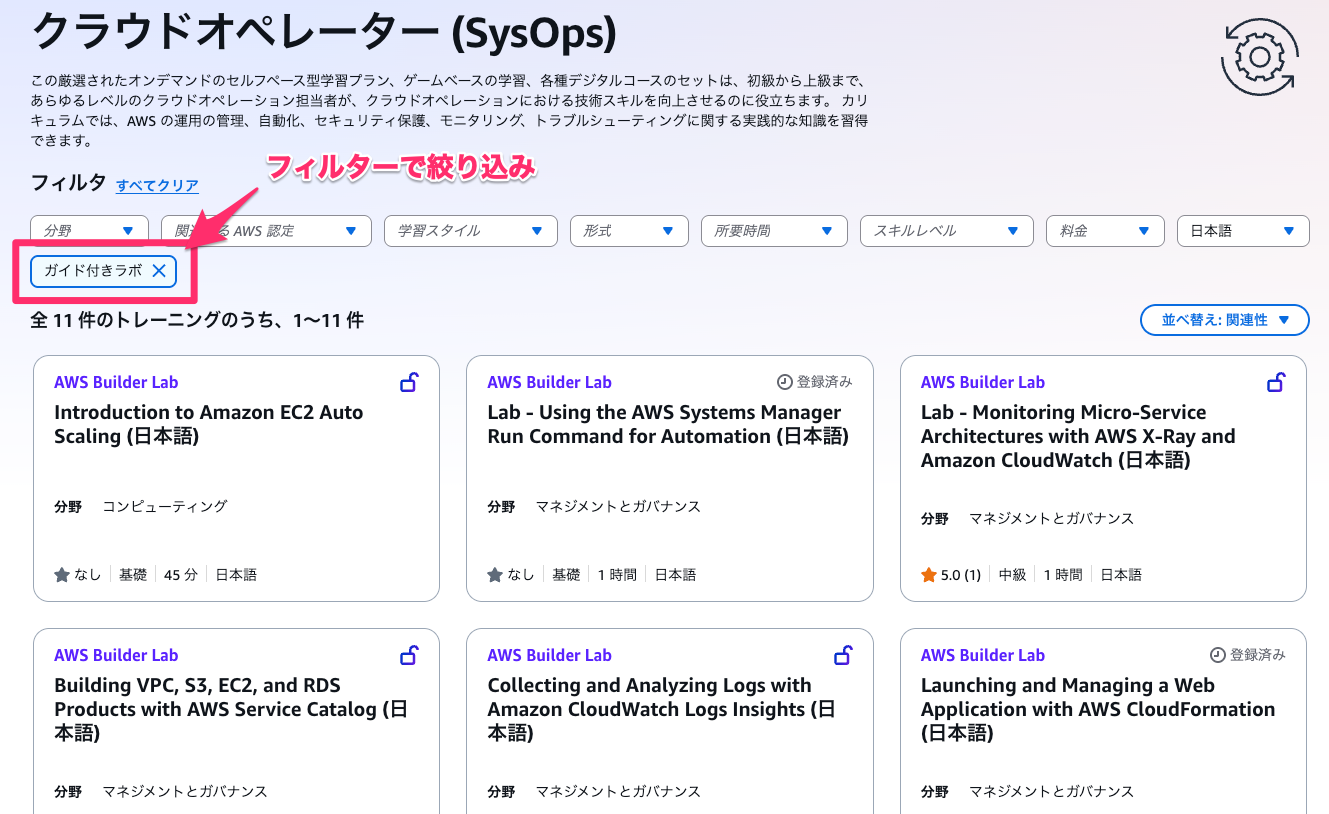Image resolution: width=1329 pixels, height=814 pixels.
Task: Click 全 11 件のトレーニング result count text
Action: pyautogui.click(x=197, y=320)
